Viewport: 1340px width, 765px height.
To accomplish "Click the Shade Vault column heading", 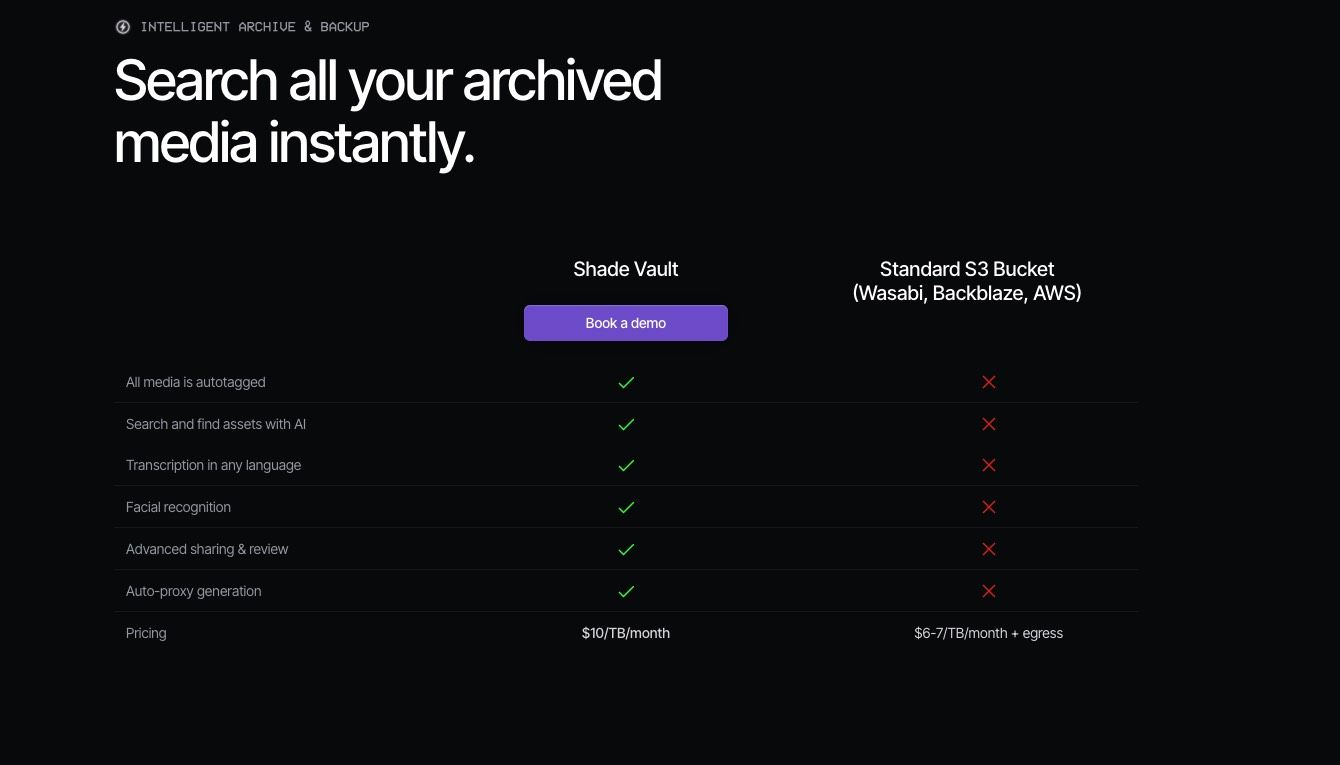I will [626, 269].
